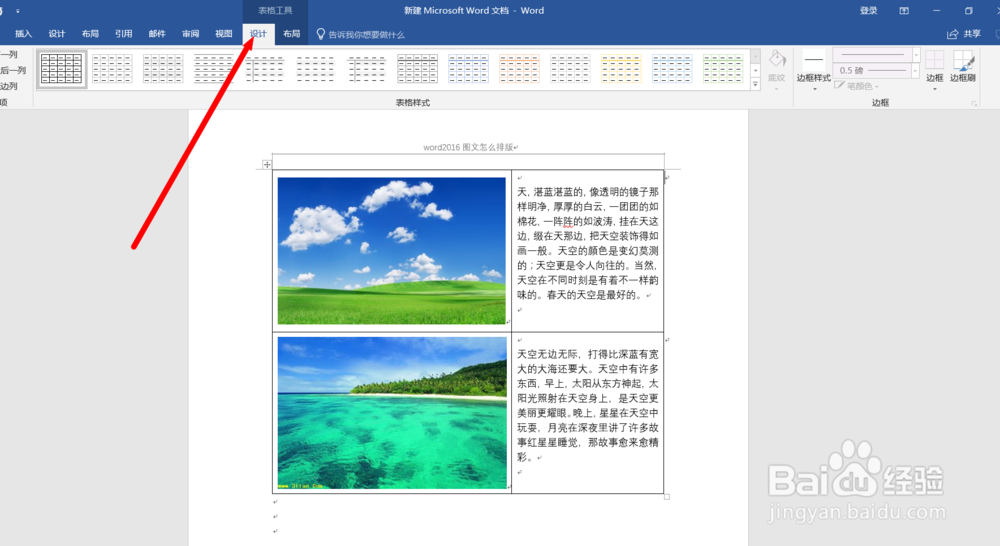This screenshot has height=546, width=1000.
Task: Move table styles gallery down one row
Action: point(755,70)
